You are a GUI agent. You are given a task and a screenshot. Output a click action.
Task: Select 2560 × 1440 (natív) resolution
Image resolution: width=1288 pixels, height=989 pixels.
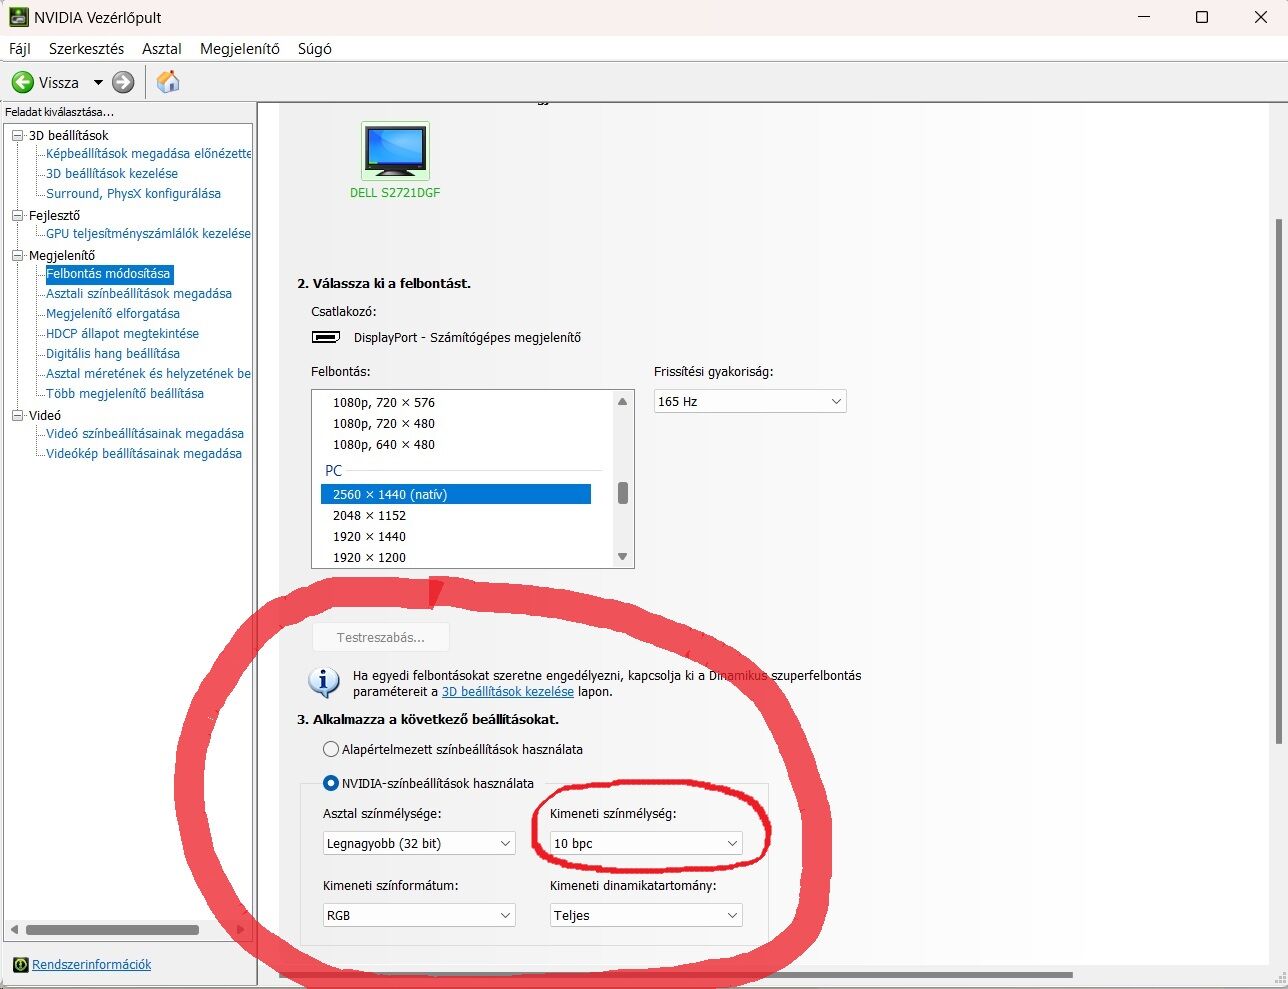pos(456,494)
